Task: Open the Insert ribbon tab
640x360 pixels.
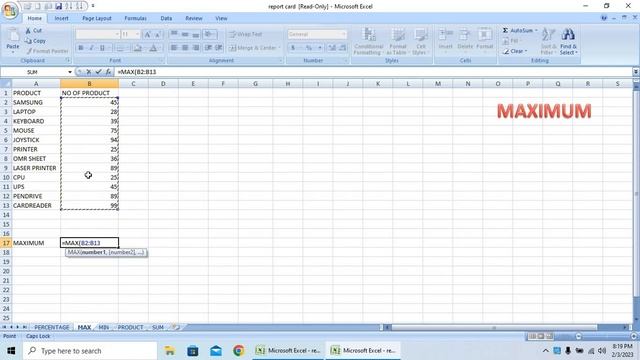Action: pyautogui.click(x=61, y=18)
